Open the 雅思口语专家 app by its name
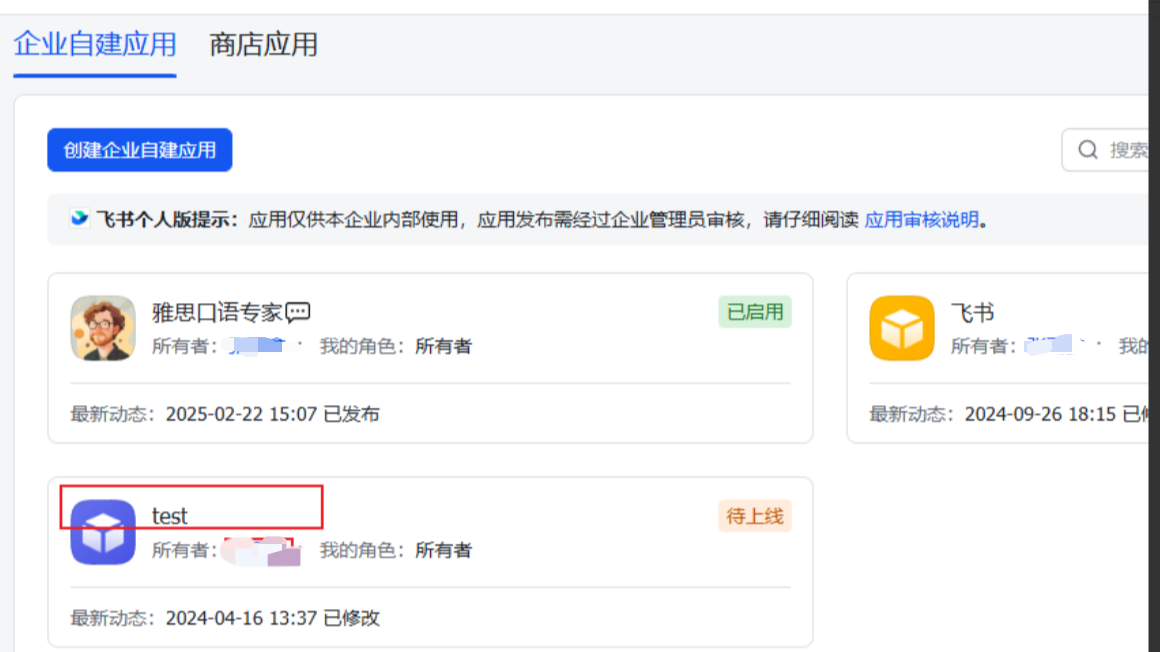1160x652 pixels. pos(217,313)
